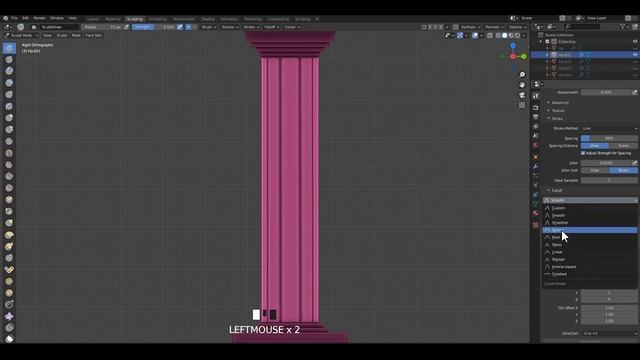
Task: Click the viewport zoom magnifier icon
Action: (522, 75)
